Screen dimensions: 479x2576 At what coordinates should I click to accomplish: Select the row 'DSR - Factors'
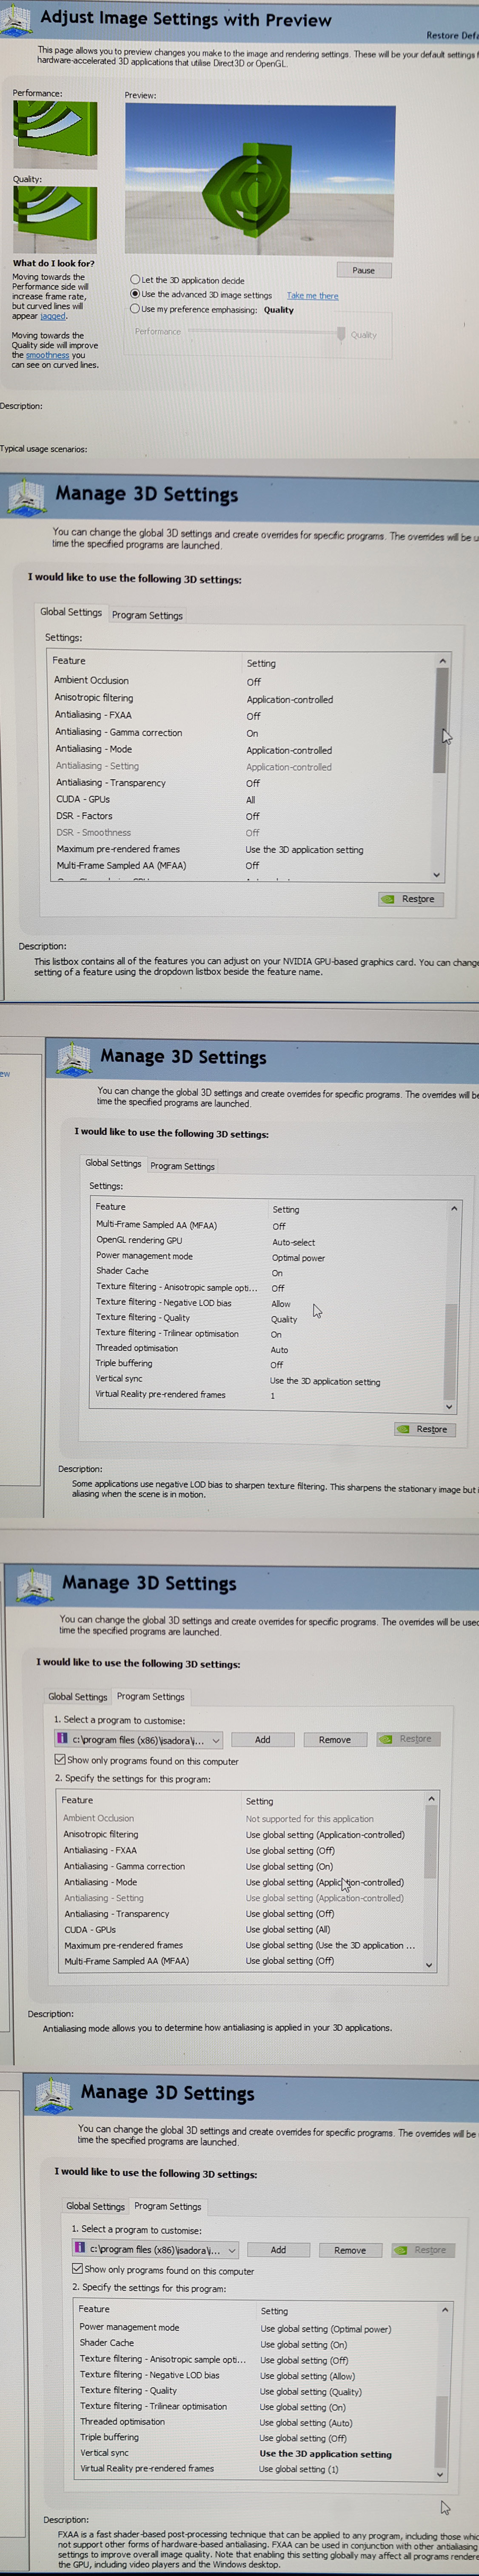245,816
